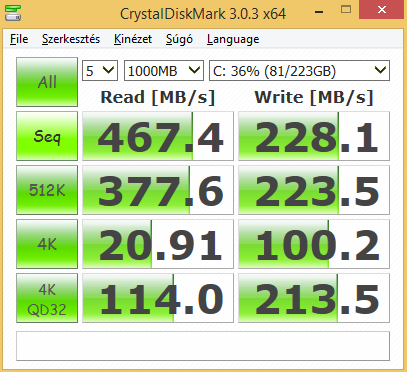Click the Seq write result 228.1

(x=314, y=136)
